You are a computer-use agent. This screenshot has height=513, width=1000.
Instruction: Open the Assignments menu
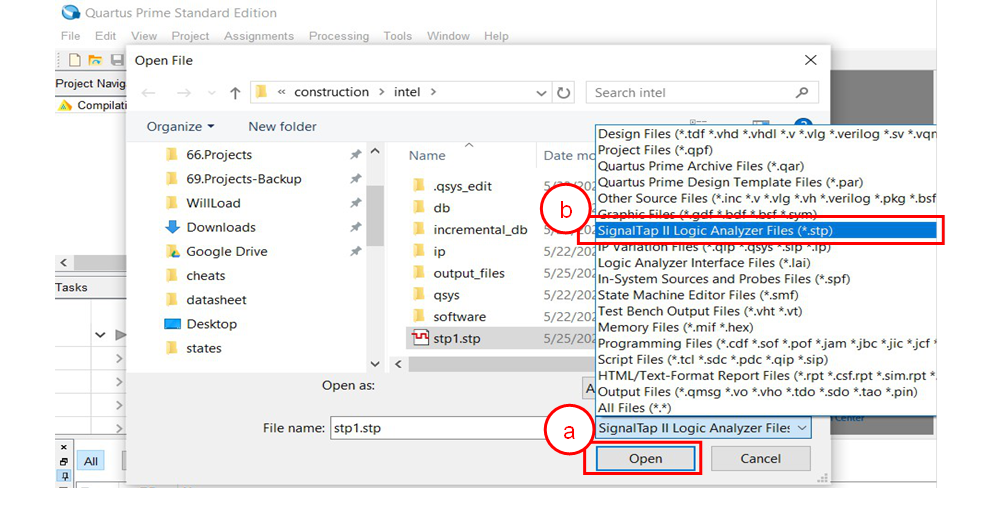point(259,36)
